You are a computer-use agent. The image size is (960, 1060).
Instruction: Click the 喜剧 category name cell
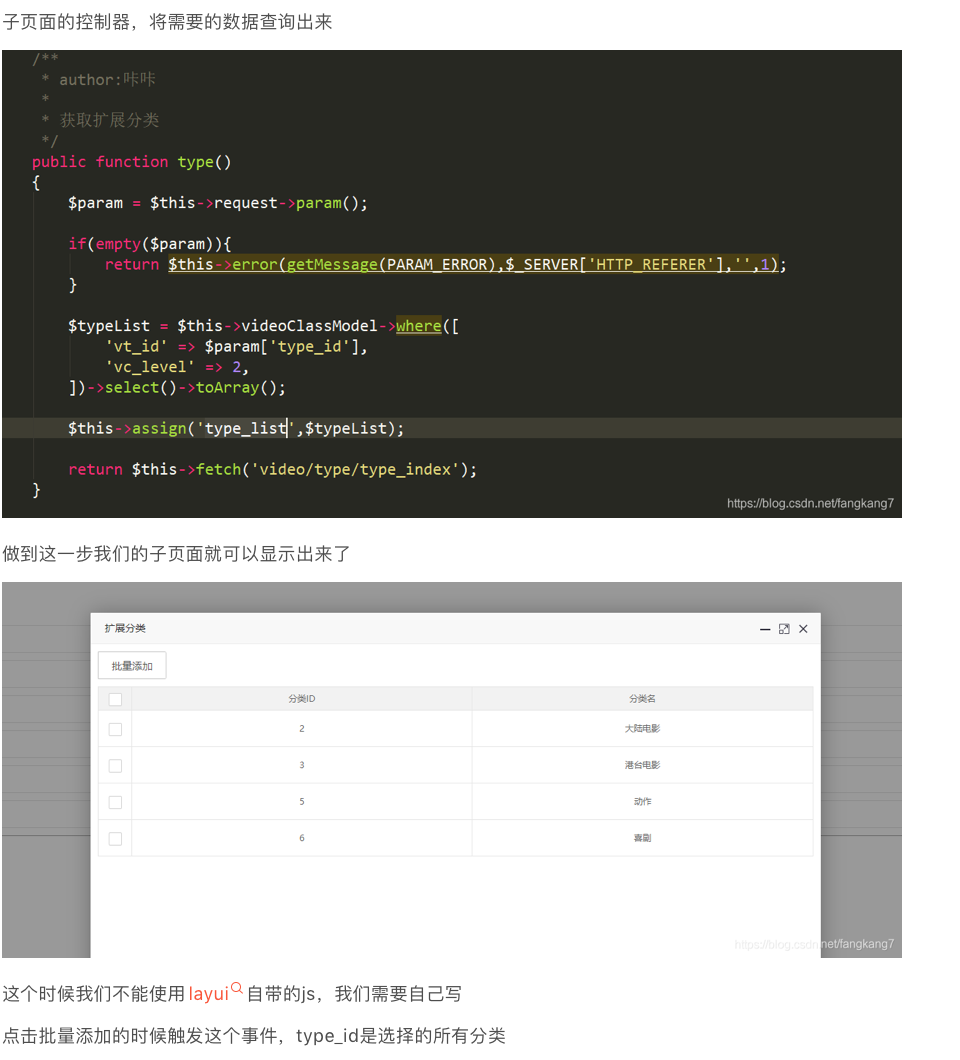[x=642, y=838]
